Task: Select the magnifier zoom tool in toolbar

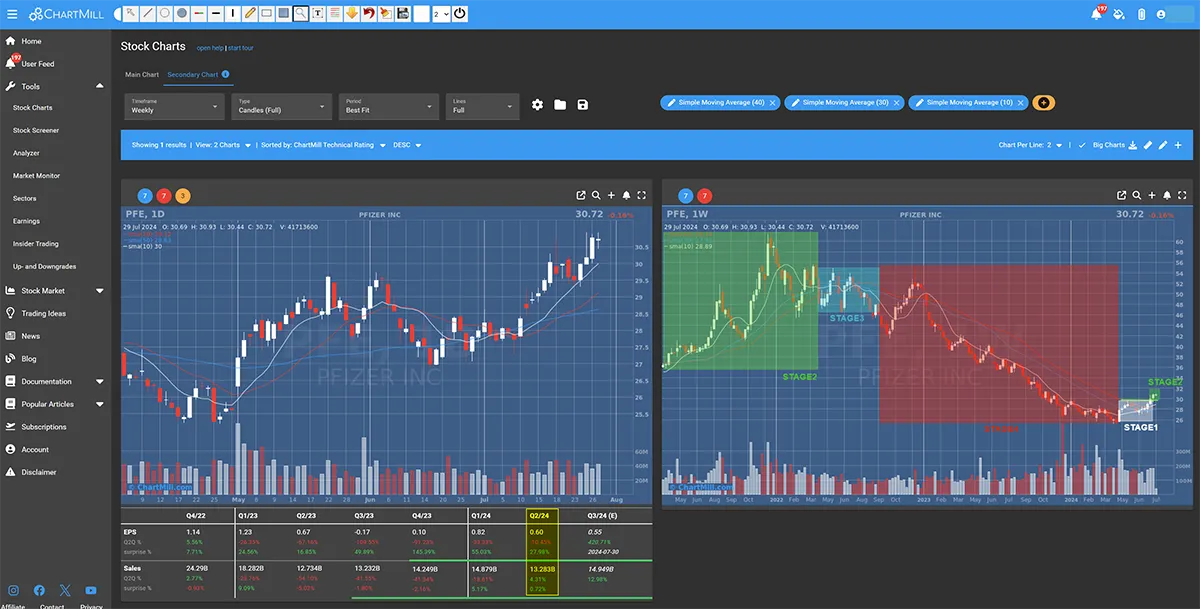Action: coord(301,13)
